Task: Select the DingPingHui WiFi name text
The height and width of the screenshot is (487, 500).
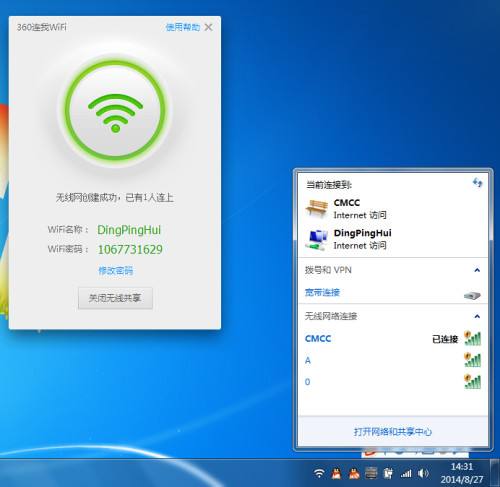Action: tap(129, 230)
